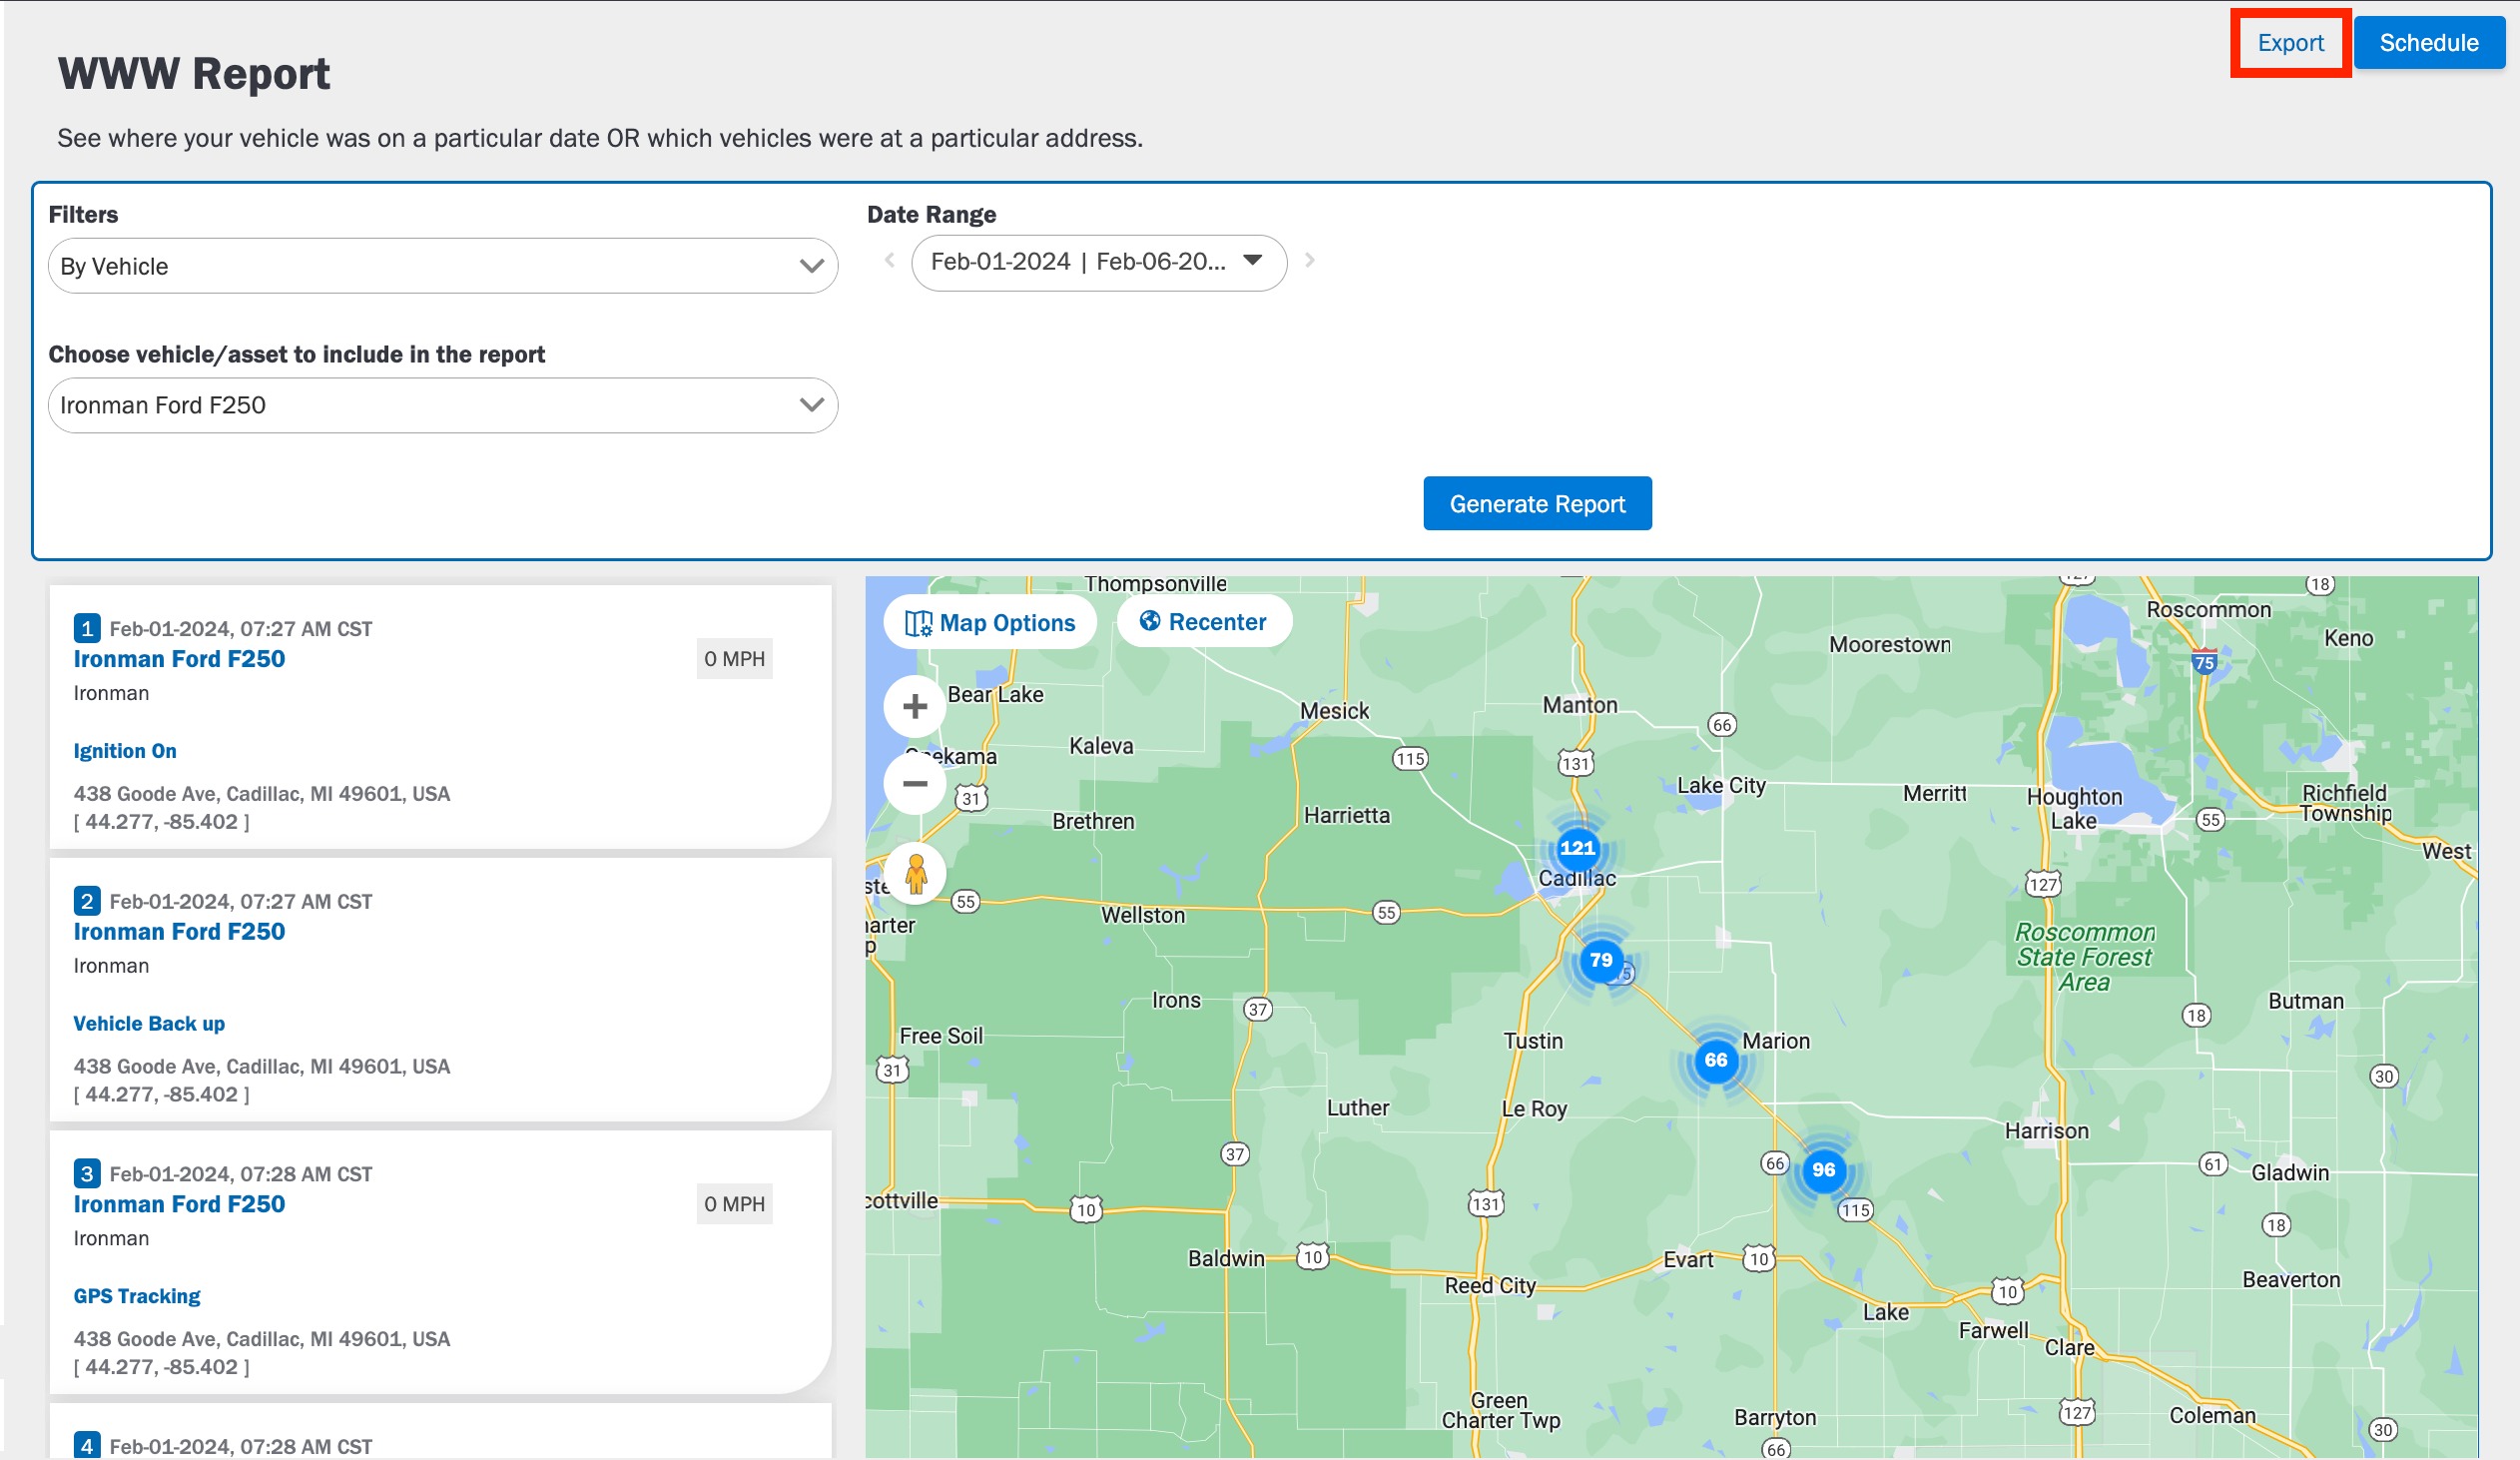Screen dimensions: 2520x1460
Task: Generate the WWW report
Action: coord(1537,503)
